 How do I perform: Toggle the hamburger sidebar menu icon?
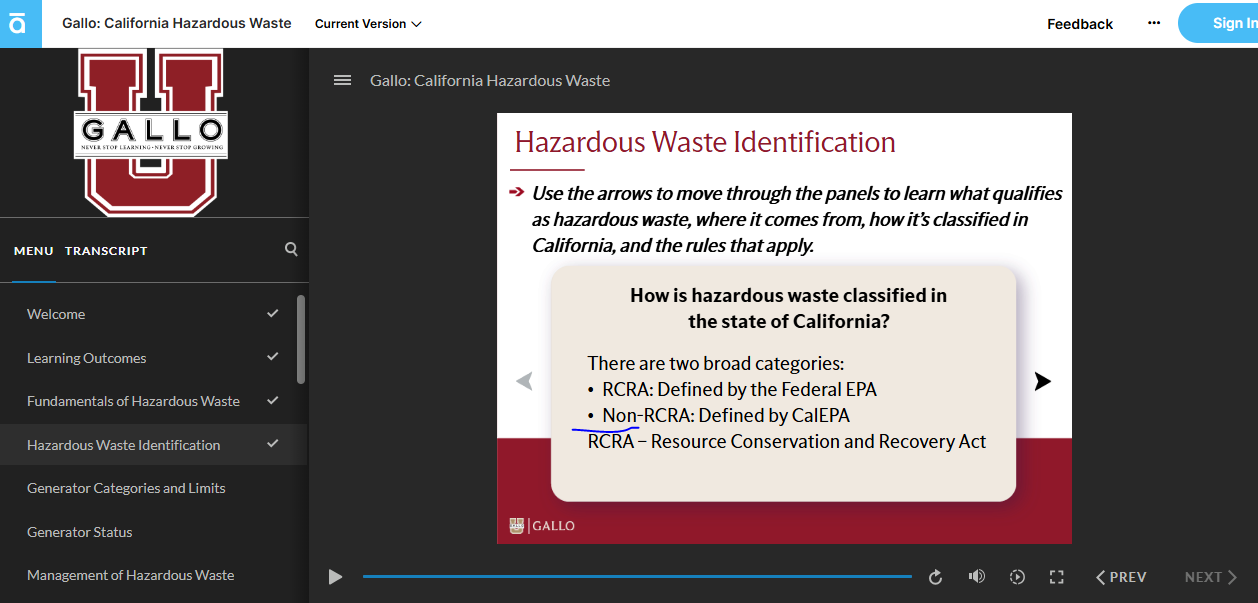click(x=342, y=80)
